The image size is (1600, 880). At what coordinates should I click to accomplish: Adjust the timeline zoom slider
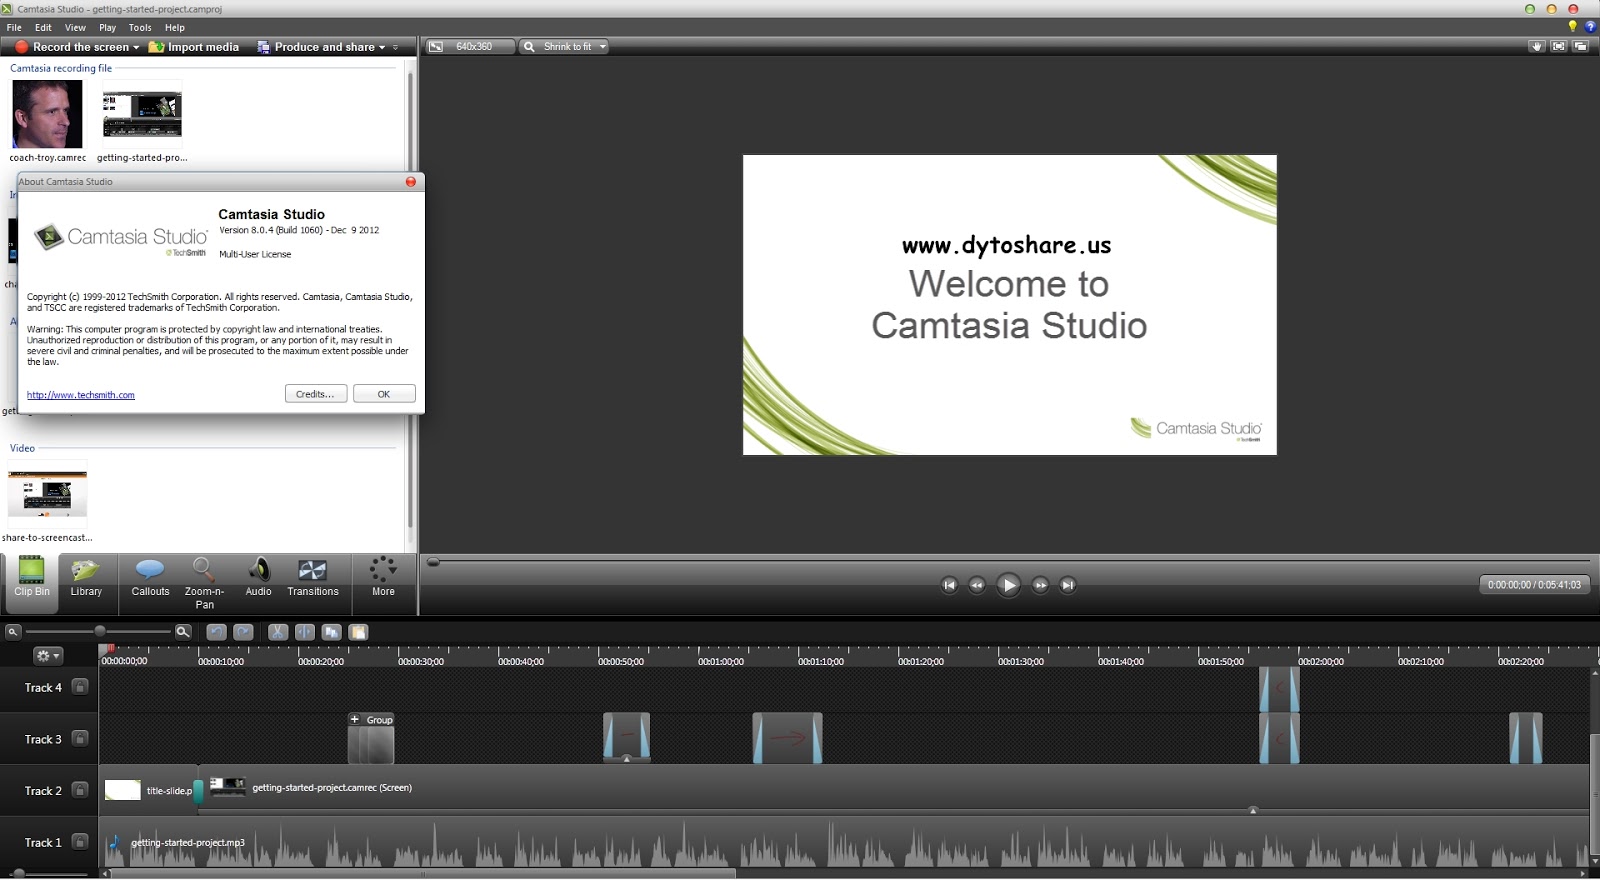[x=100, y=631]
